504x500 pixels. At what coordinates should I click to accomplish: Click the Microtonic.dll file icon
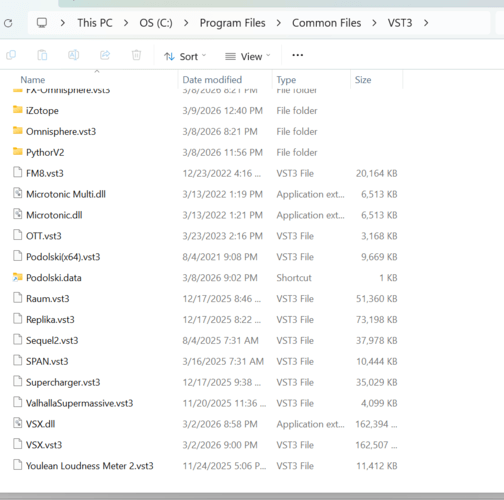tap(17, 214)
